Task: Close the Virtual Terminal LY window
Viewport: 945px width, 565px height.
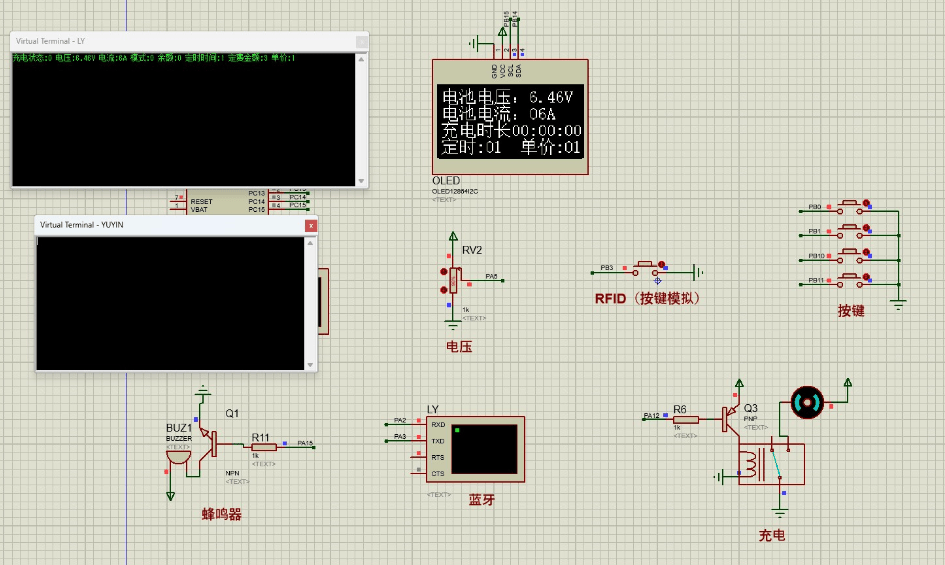Action: point(362,41)
